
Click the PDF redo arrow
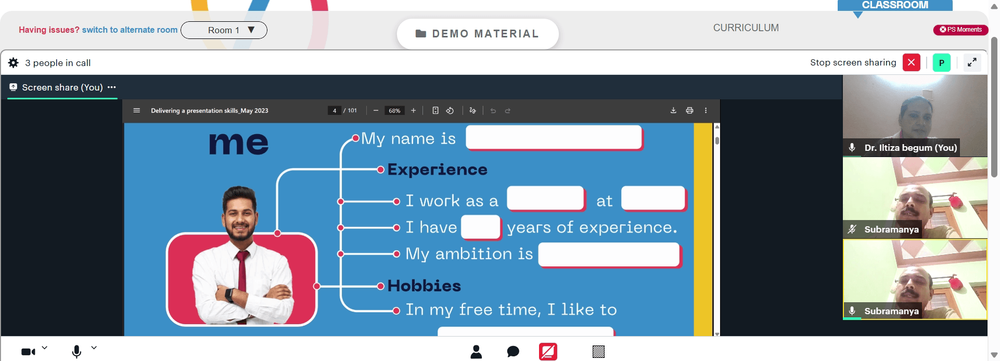point(508,110)
